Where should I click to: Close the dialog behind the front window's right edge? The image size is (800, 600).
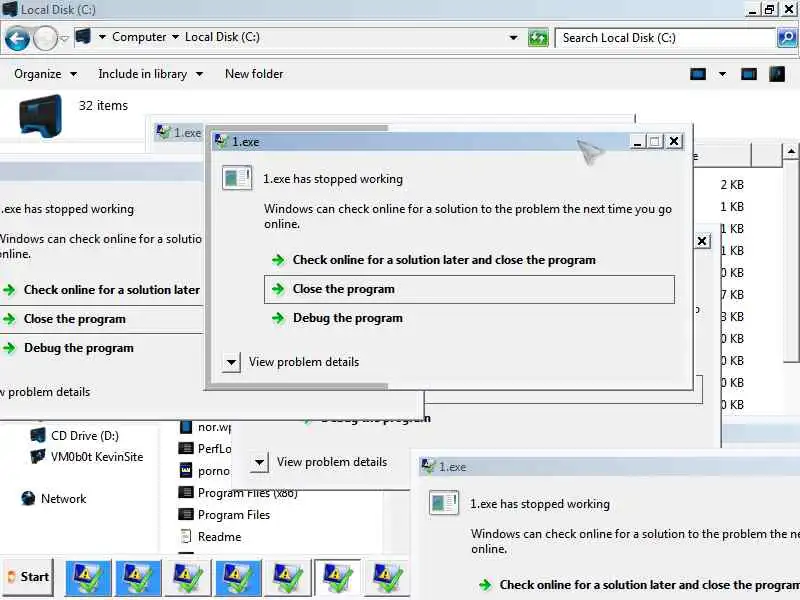tap(702, 241)
